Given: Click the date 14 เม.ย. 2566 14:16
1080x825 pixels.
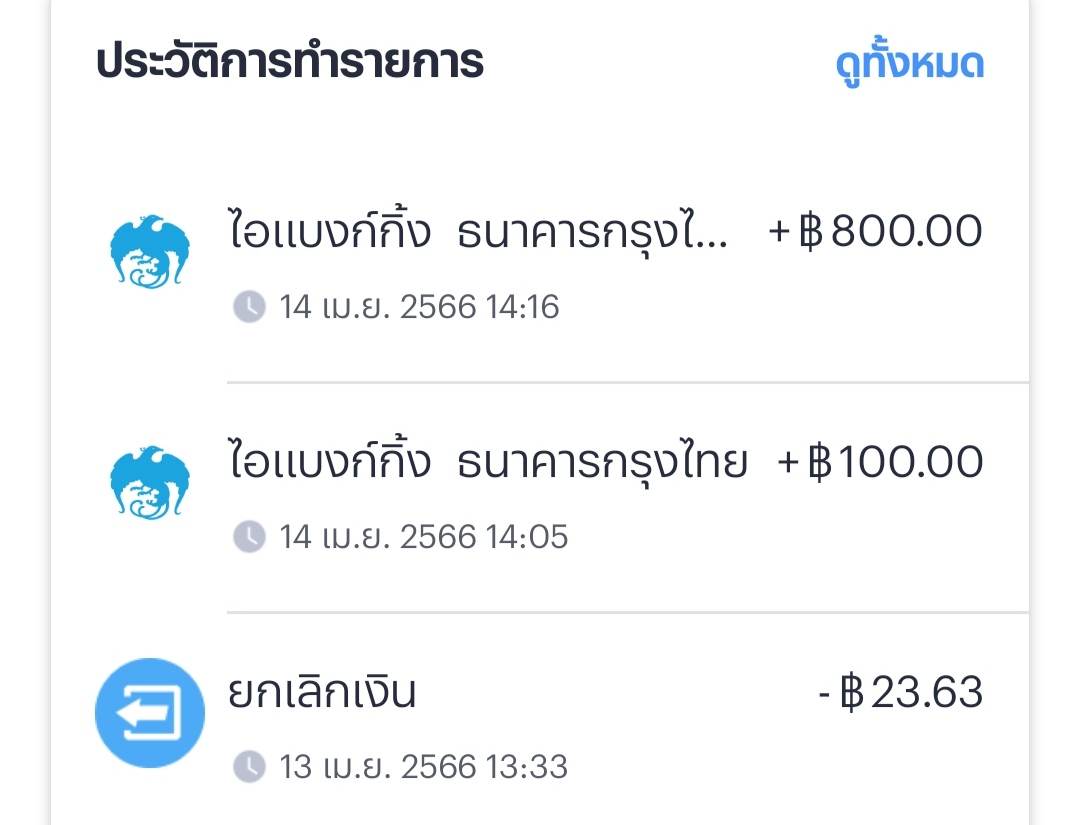Looking at the screenshot, I should pyautogui.click(x=419, y=306).
